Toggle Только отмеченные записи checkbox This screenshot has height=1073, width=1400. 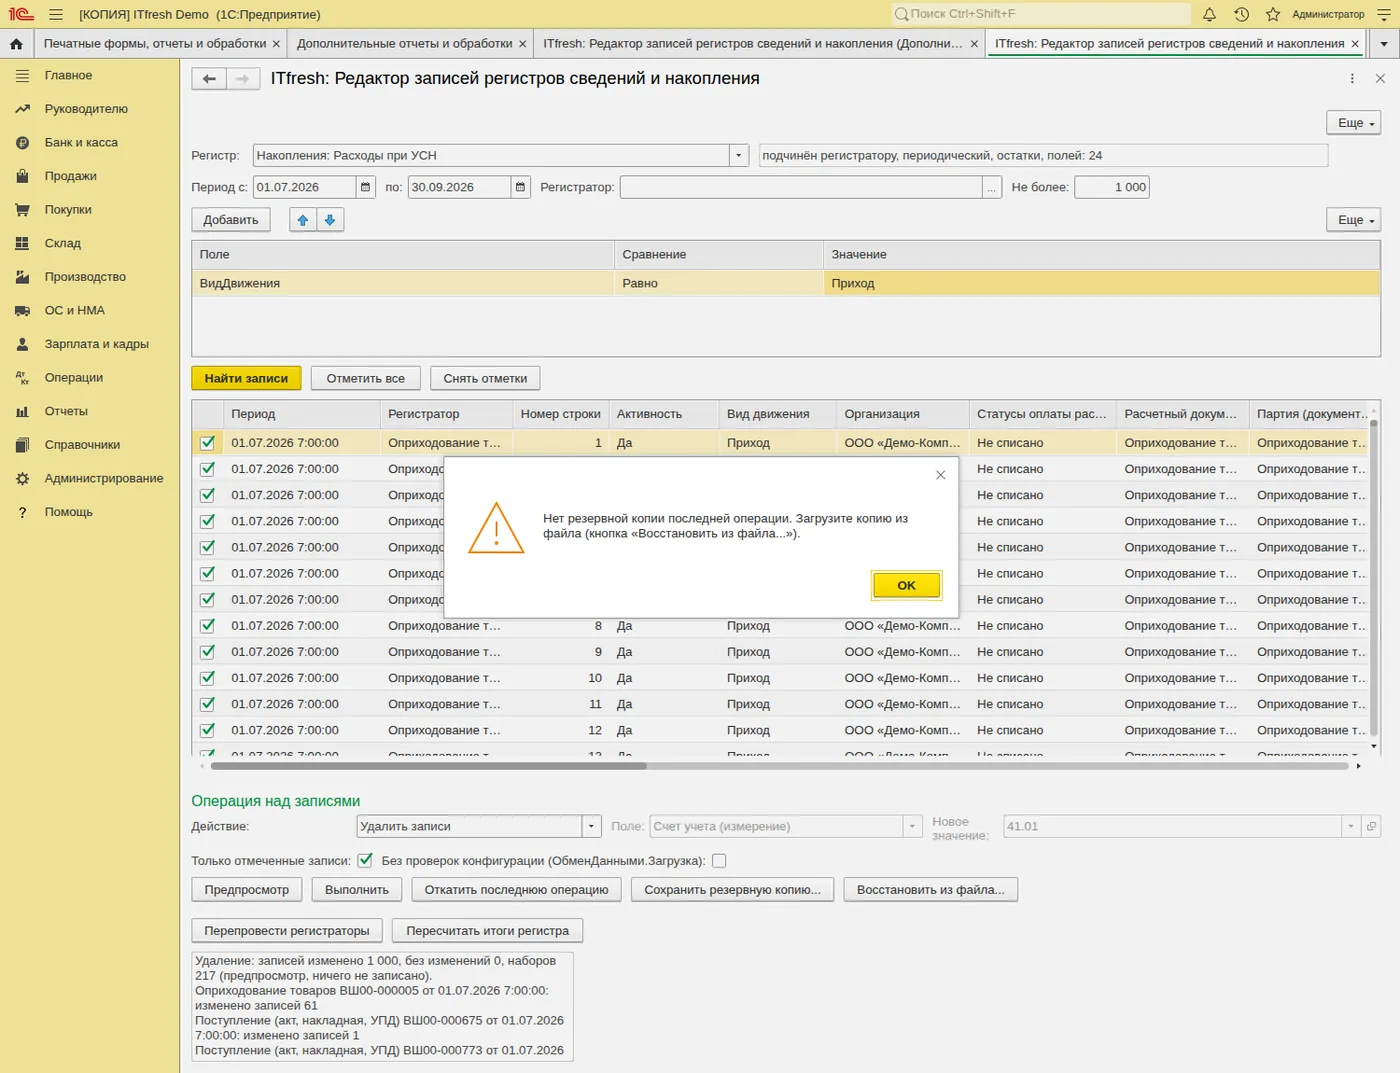pos(365,861)
